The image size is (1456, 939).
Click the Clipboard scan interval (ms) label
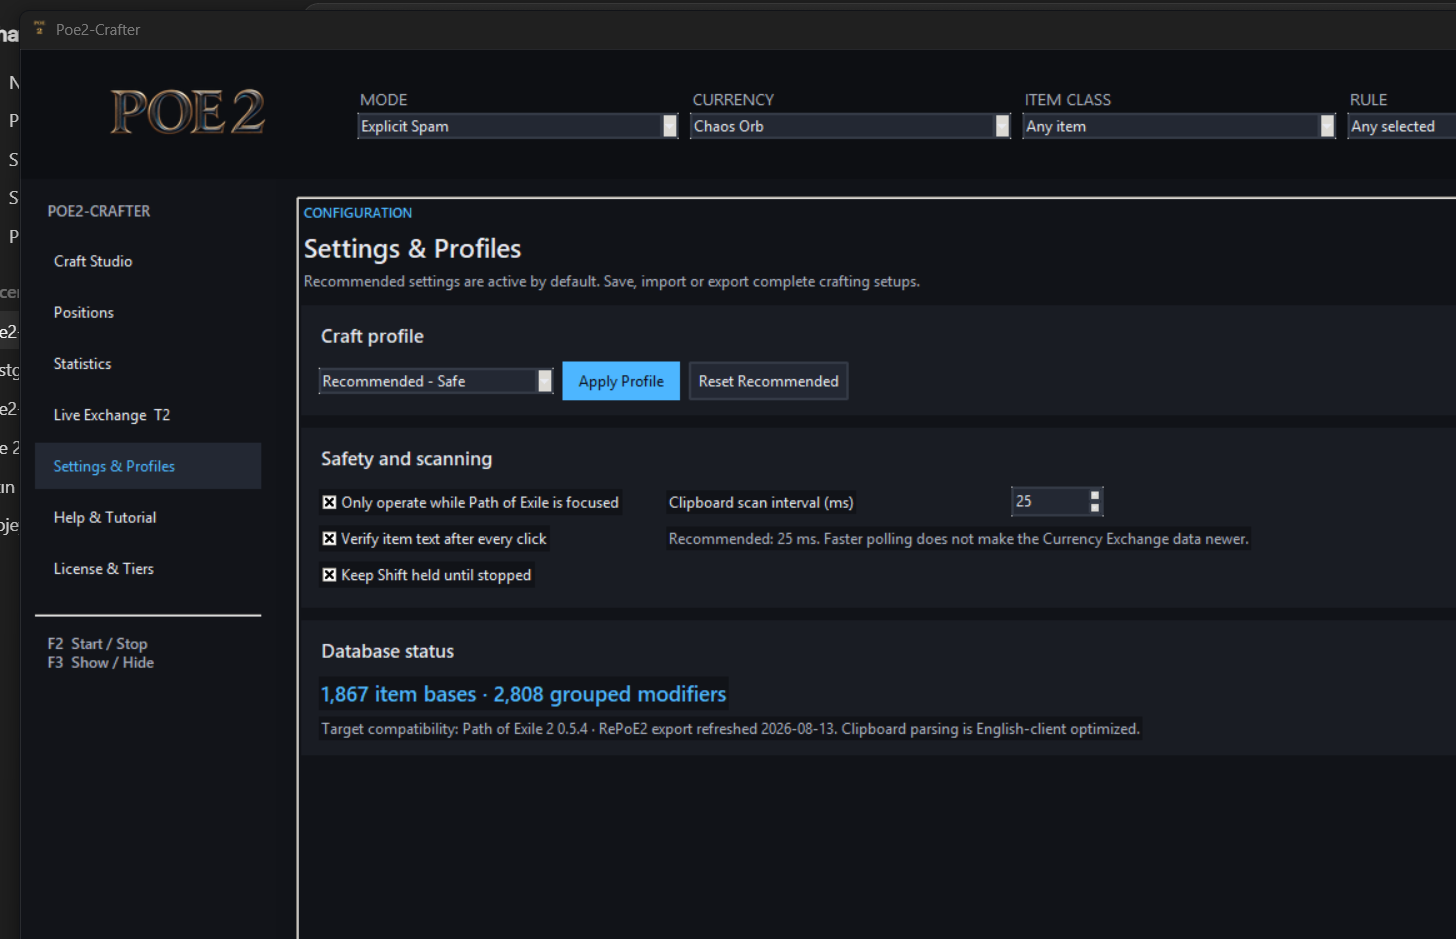tap(761, 503)
